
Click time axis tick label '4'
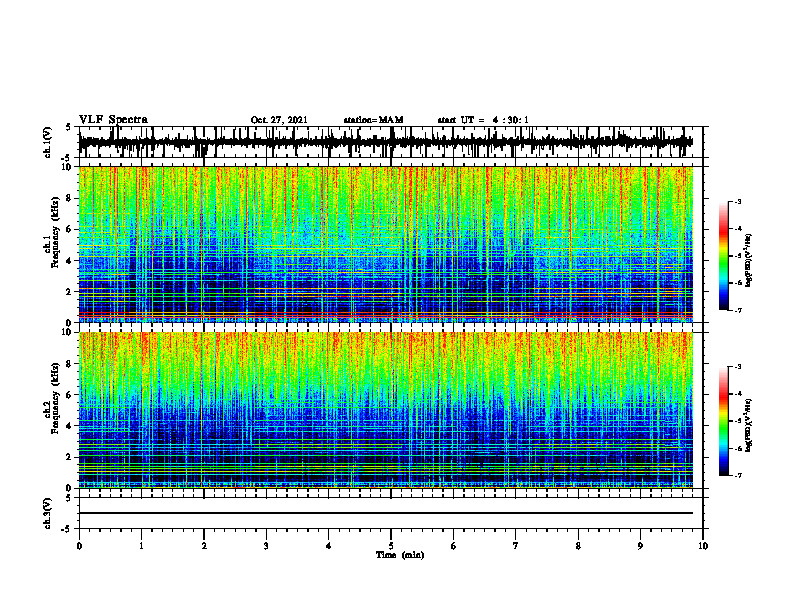point(329,546)
